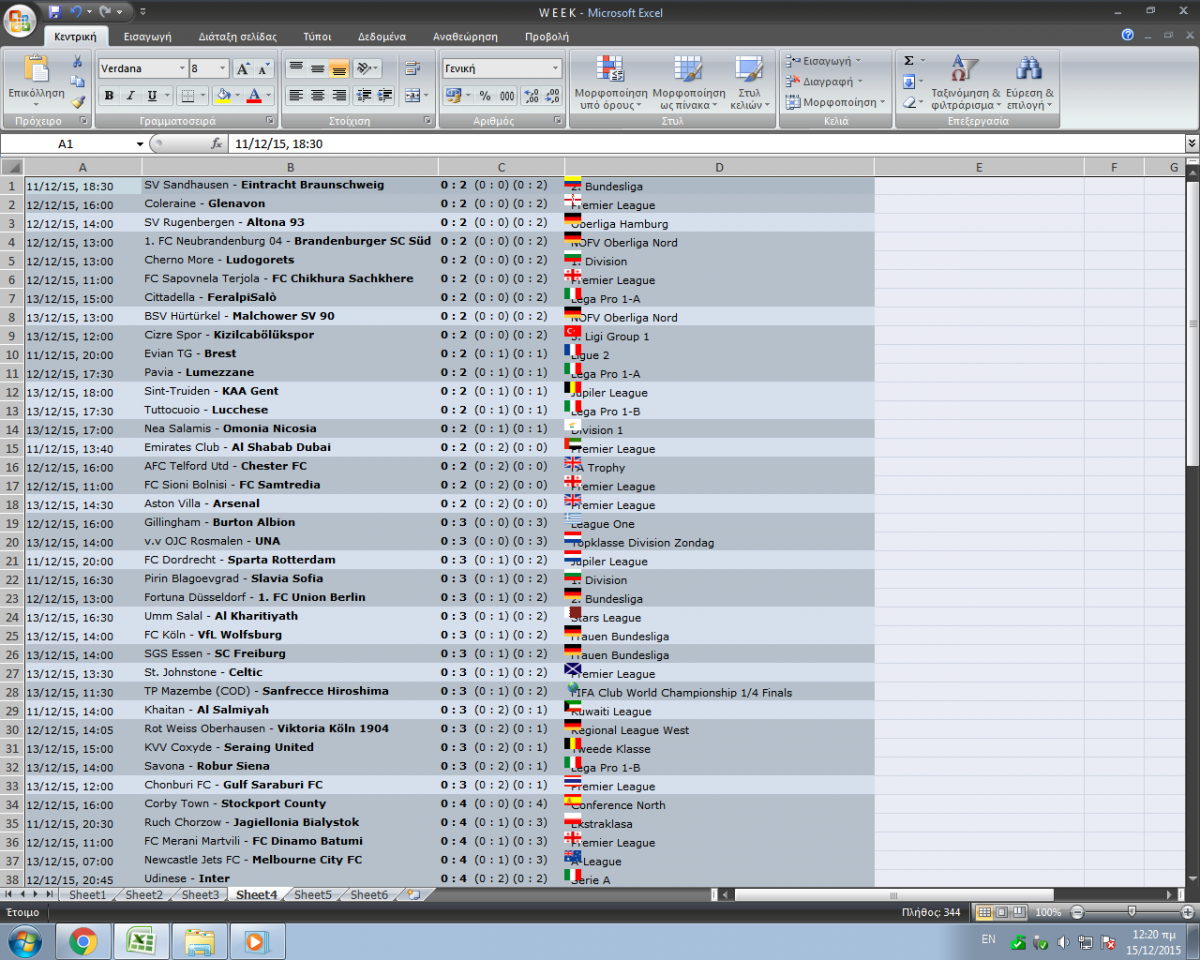Switch to Page Break Preview in status bar
The height and width of the screenshot is (960, 1200).
[1018, 912]
